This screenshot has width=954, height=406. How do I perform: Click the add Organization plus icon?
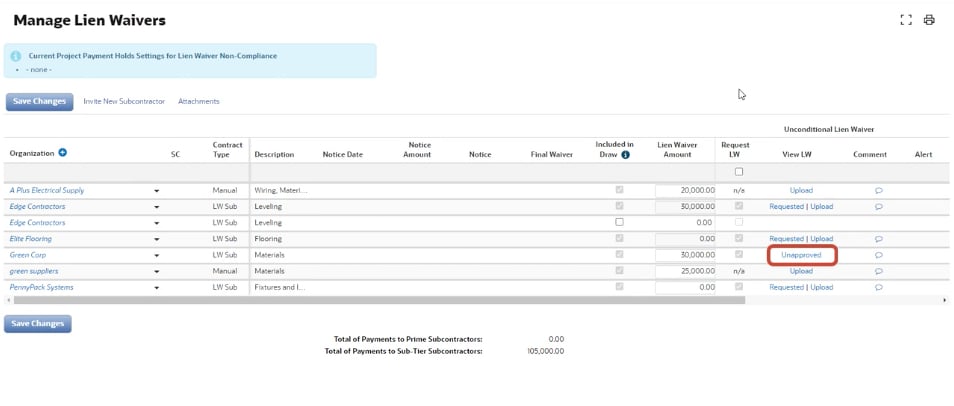63,153
